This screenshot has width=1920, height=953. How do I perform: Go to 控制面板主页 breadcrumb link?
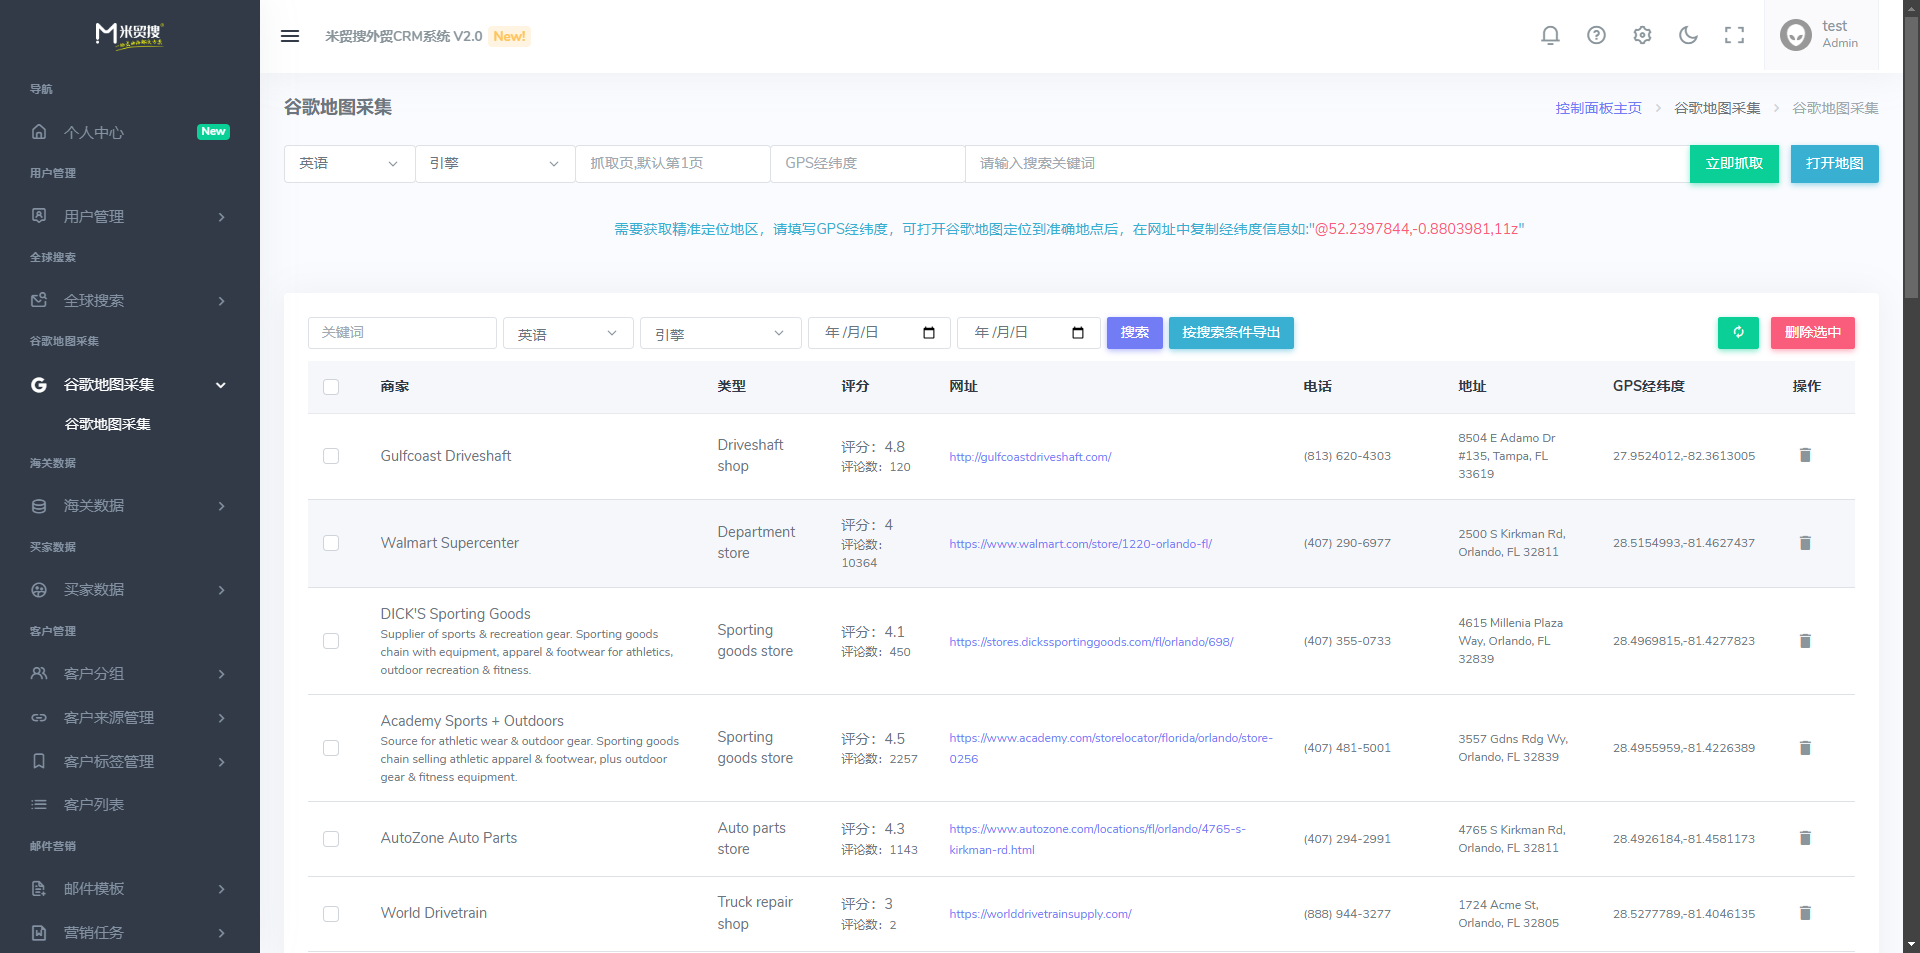pos(1598,108)
